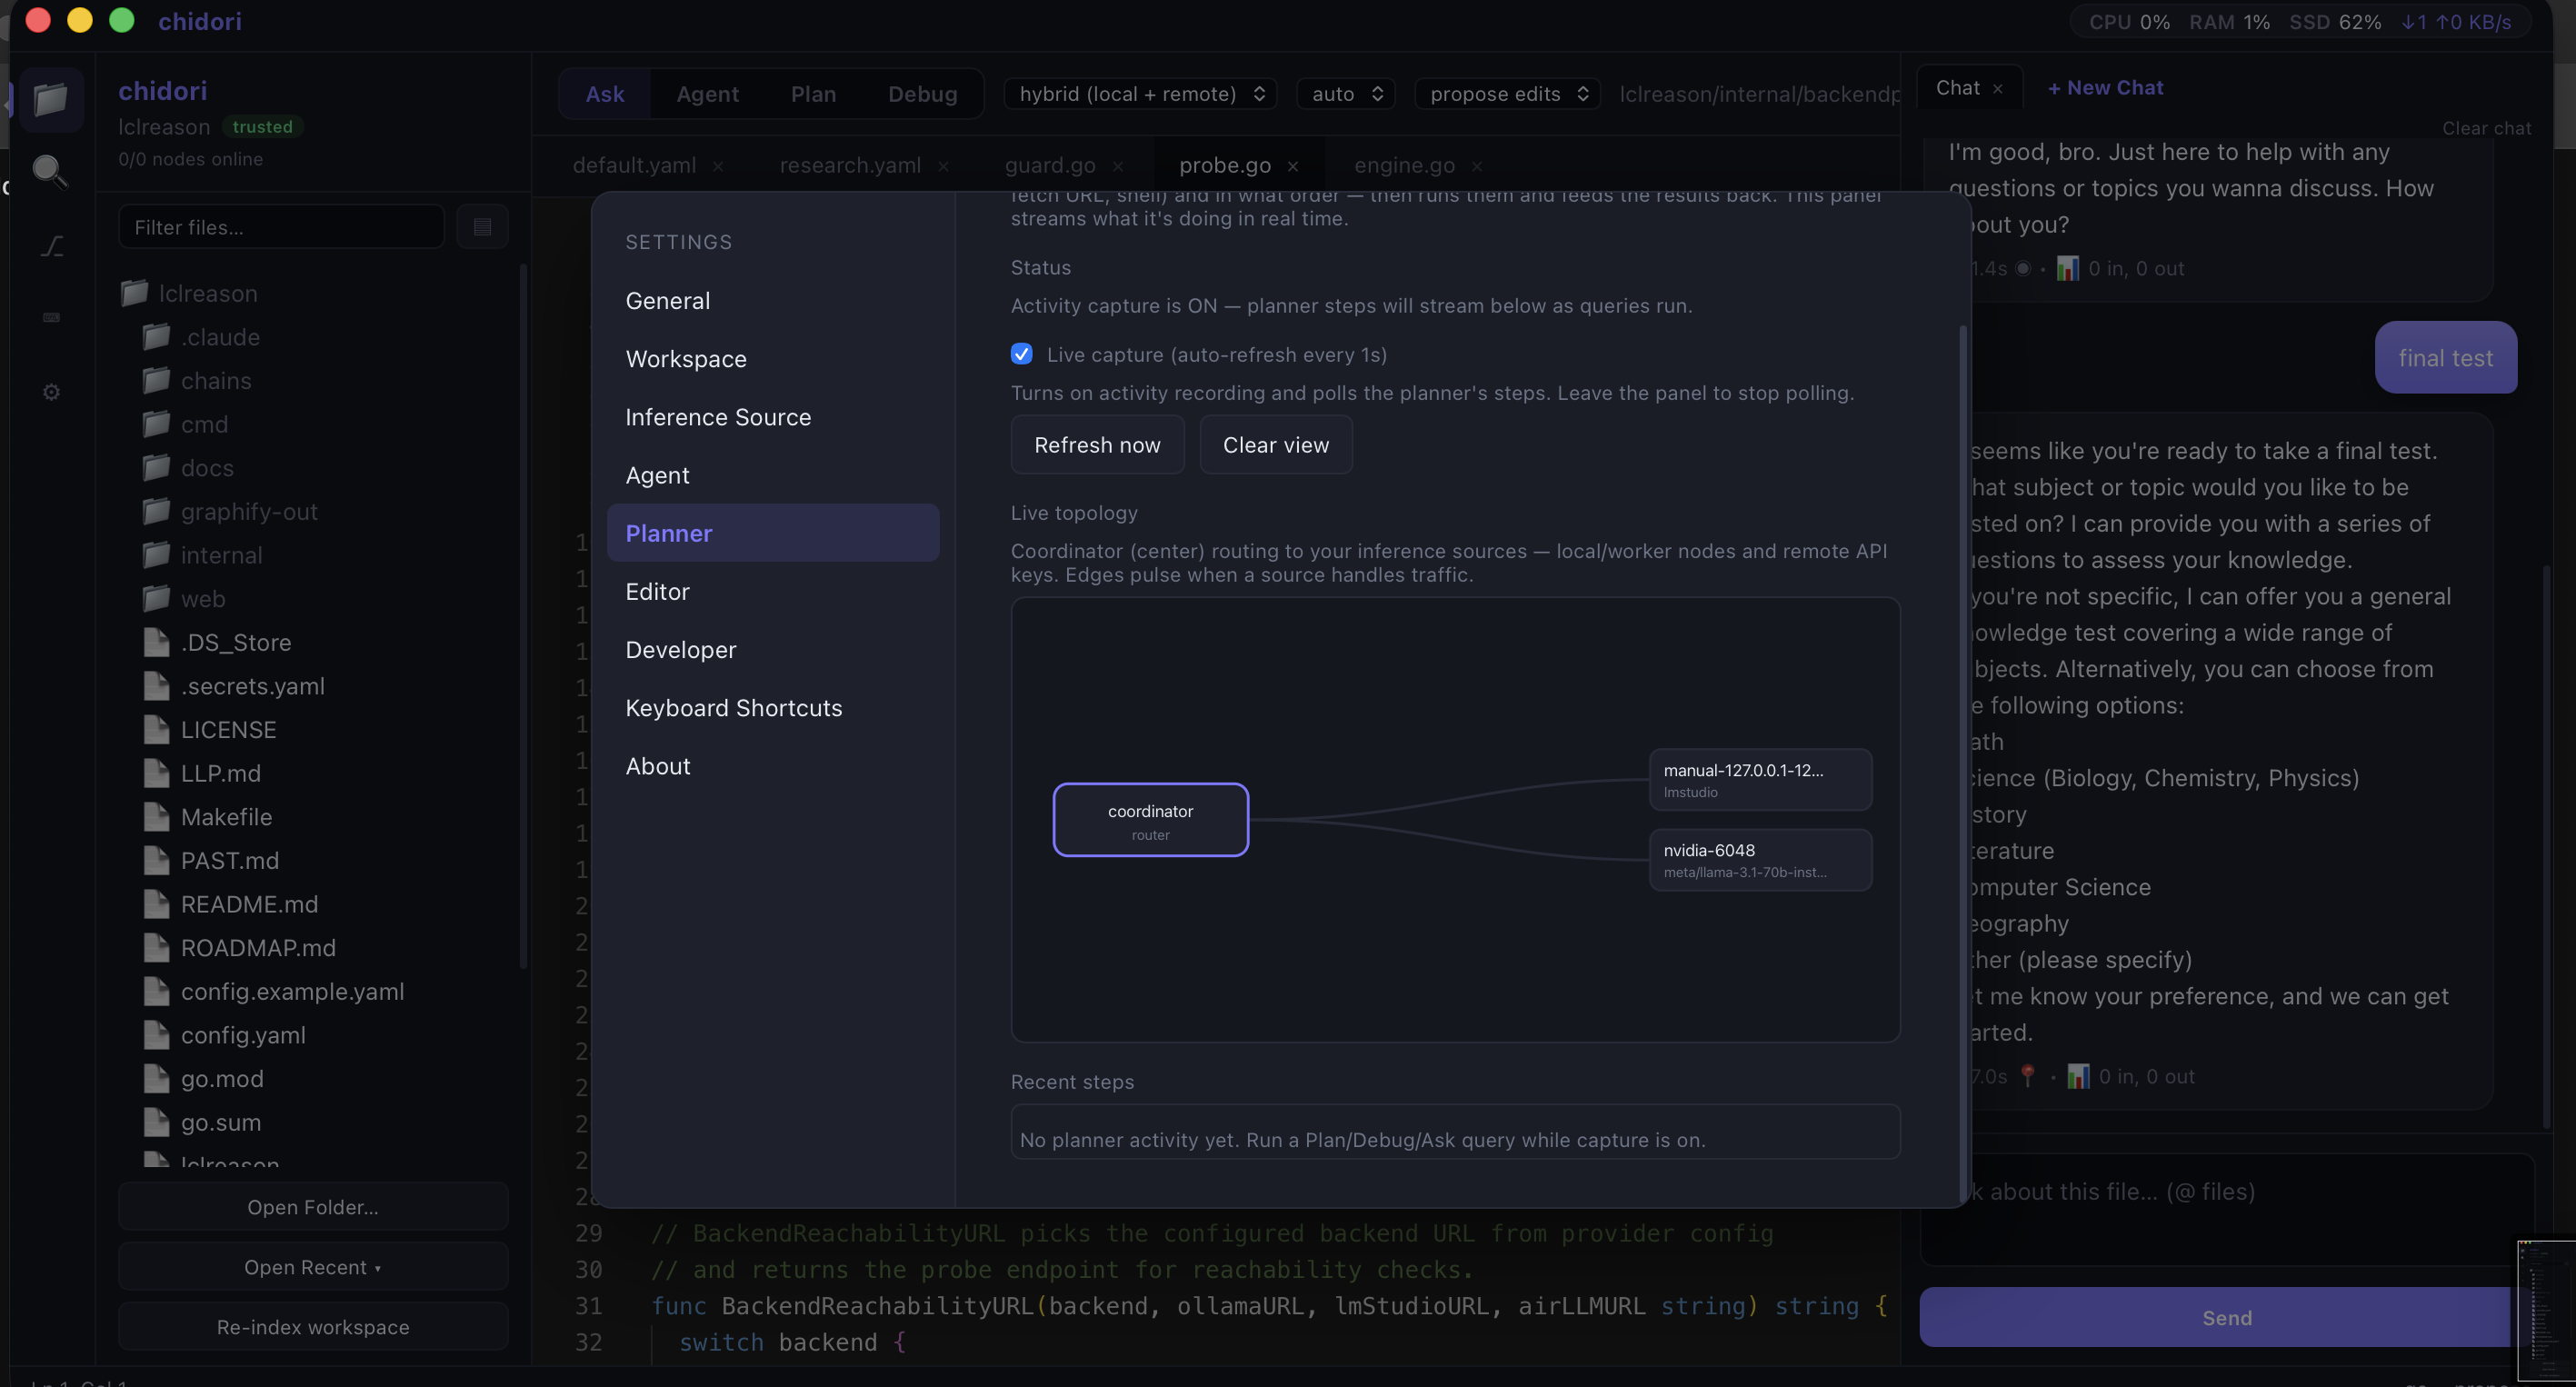Click the manual-127.0.0.1 lmstudio node
2576x1387 pixels.
point(1760,779)
